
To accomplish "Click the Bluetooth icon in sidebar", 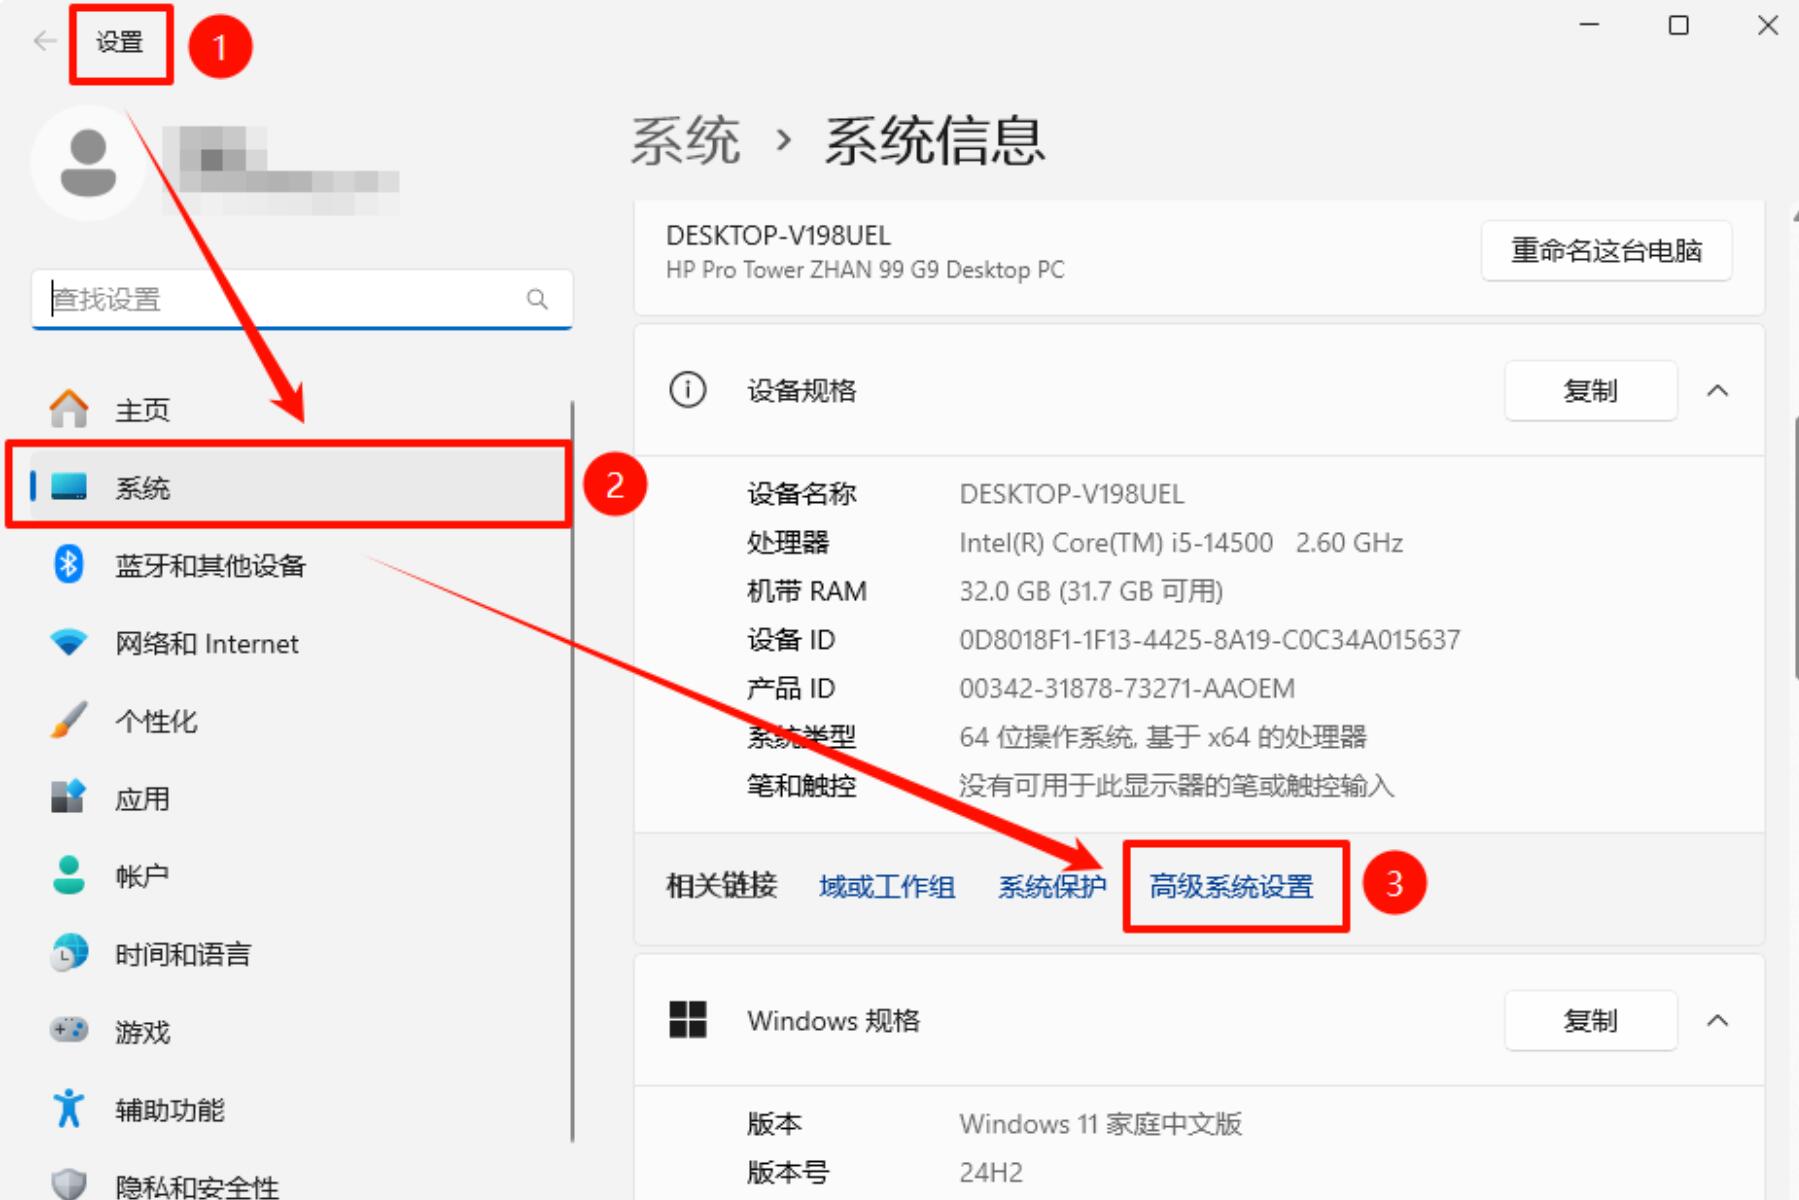I will click(x=68, y=565).
